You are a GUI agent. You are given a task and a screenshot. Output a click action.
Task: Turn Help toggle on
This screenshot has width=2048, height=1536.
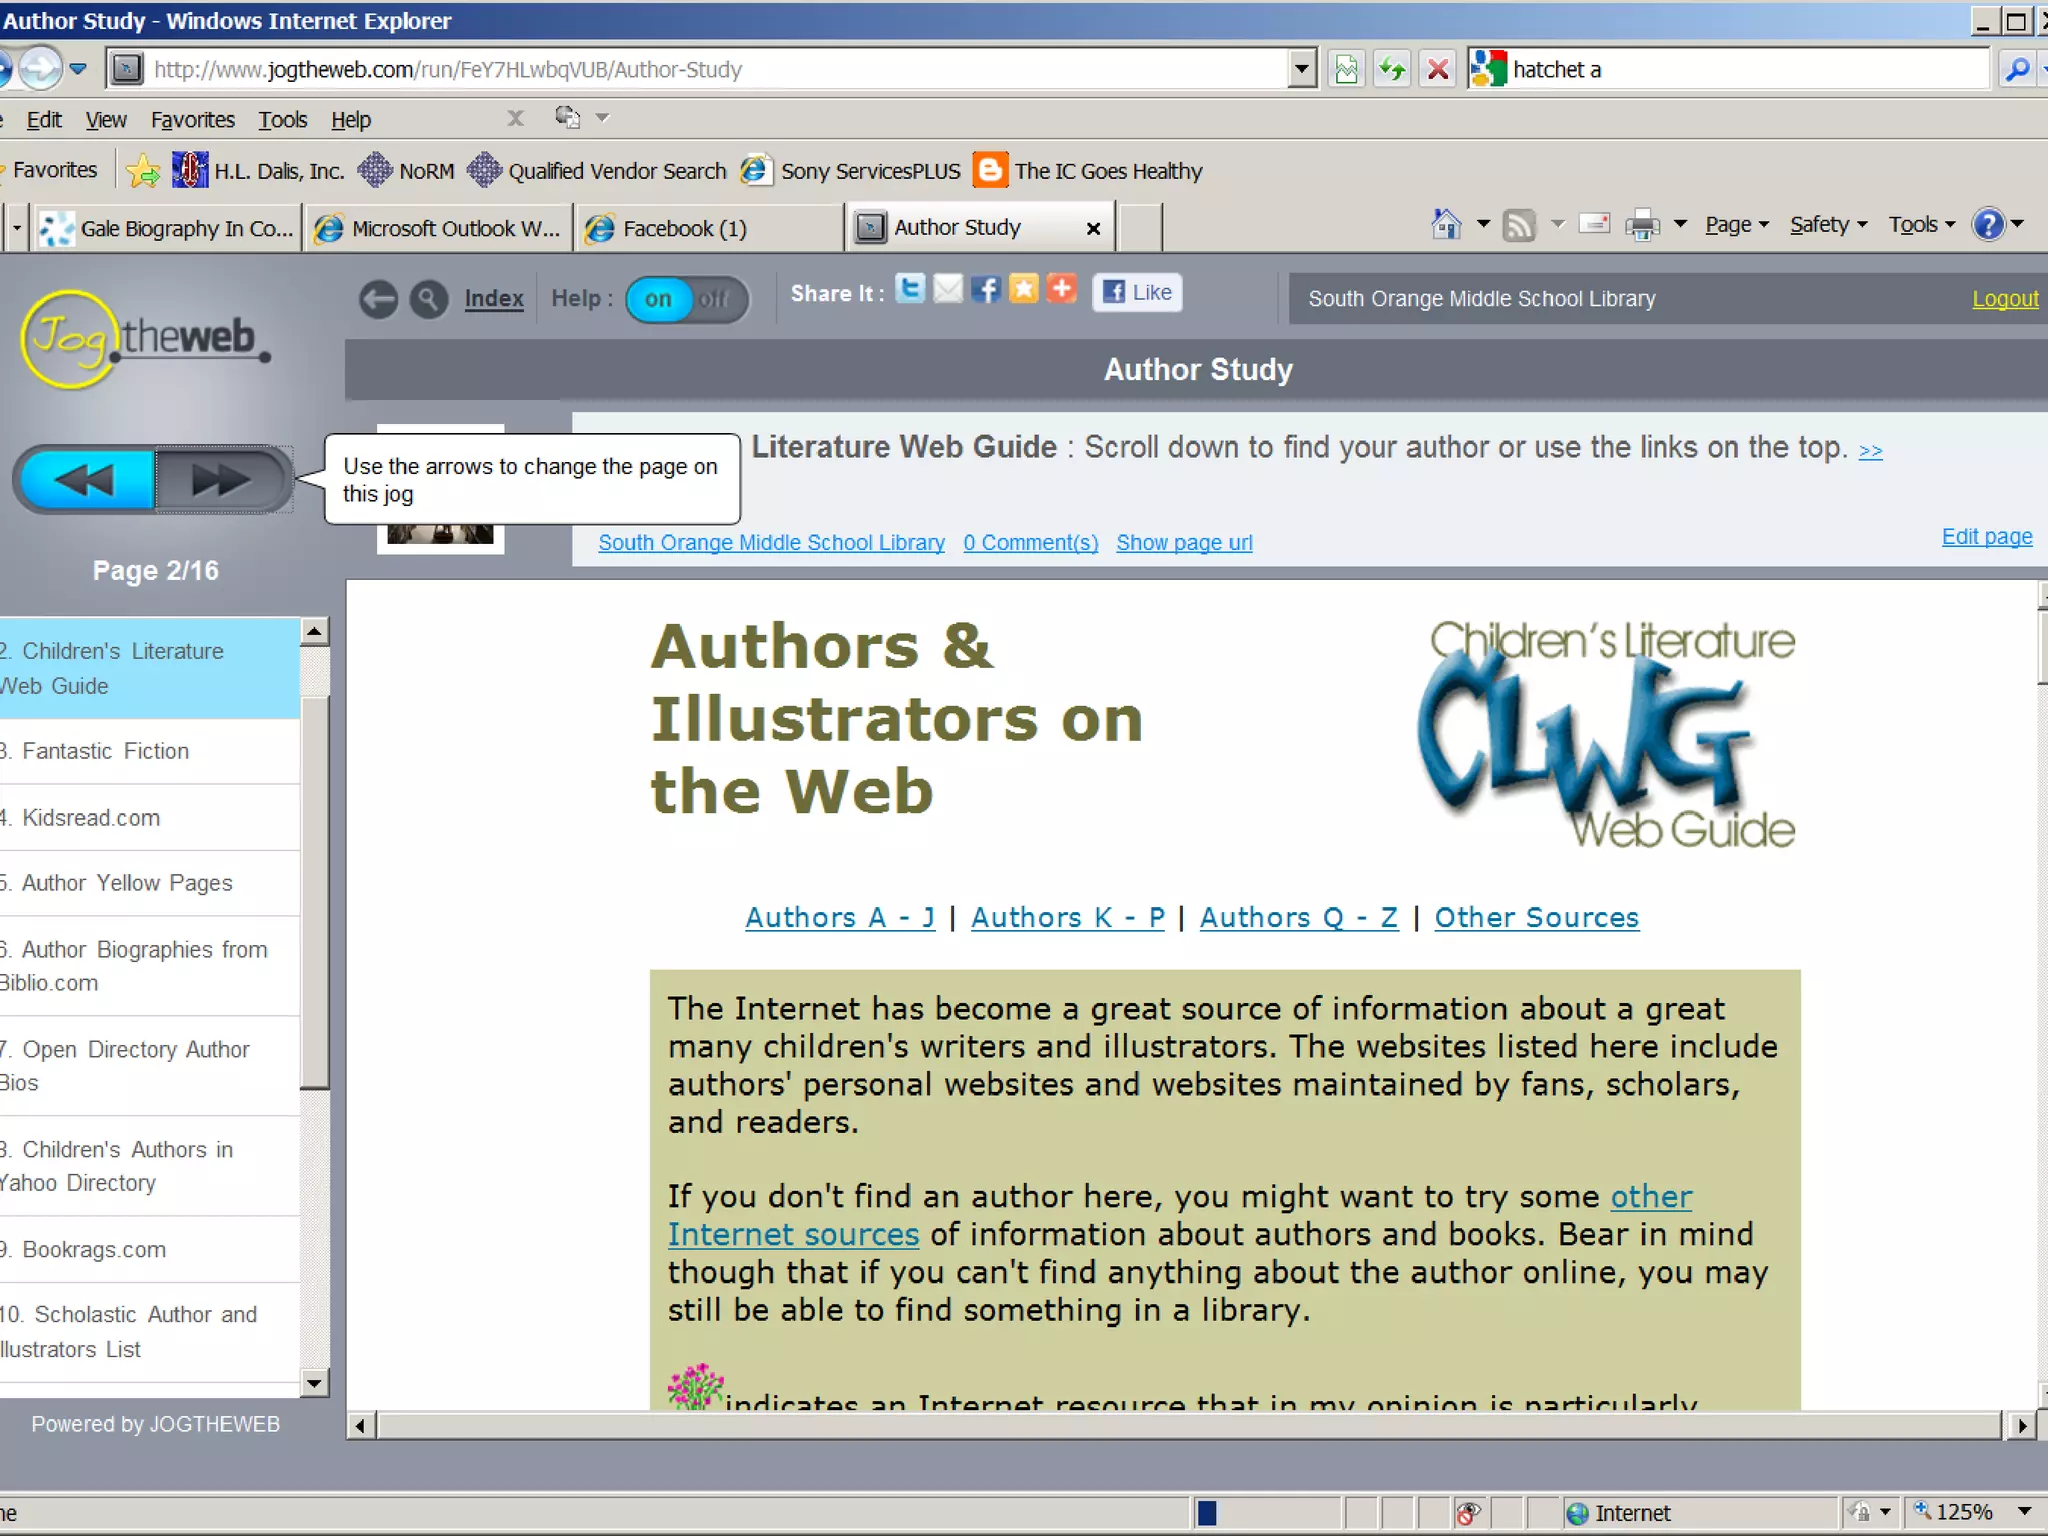click(658, 299)
